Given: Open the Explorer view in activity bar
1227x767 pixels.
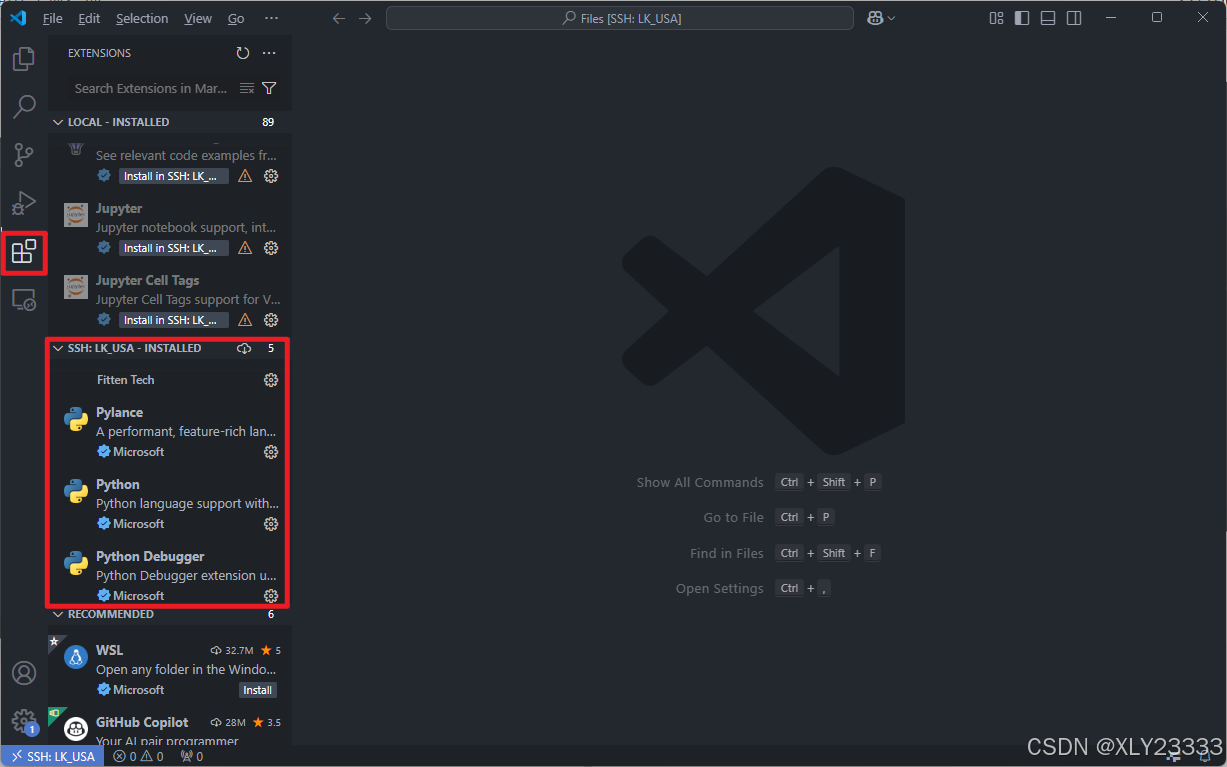Looking at the screenshot, I should pyautogui.click(x=24, y=58).
